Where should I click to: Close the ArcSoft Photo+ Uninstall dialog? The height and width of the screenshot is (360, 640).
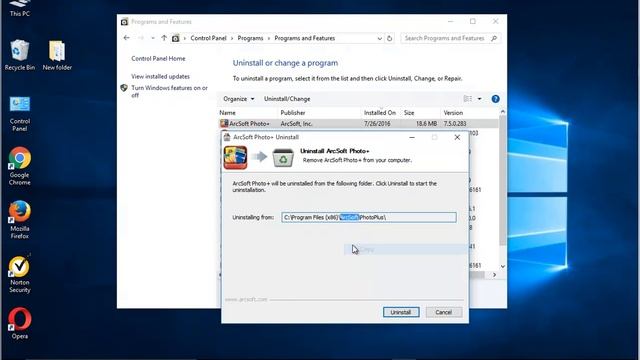(457, 138)
